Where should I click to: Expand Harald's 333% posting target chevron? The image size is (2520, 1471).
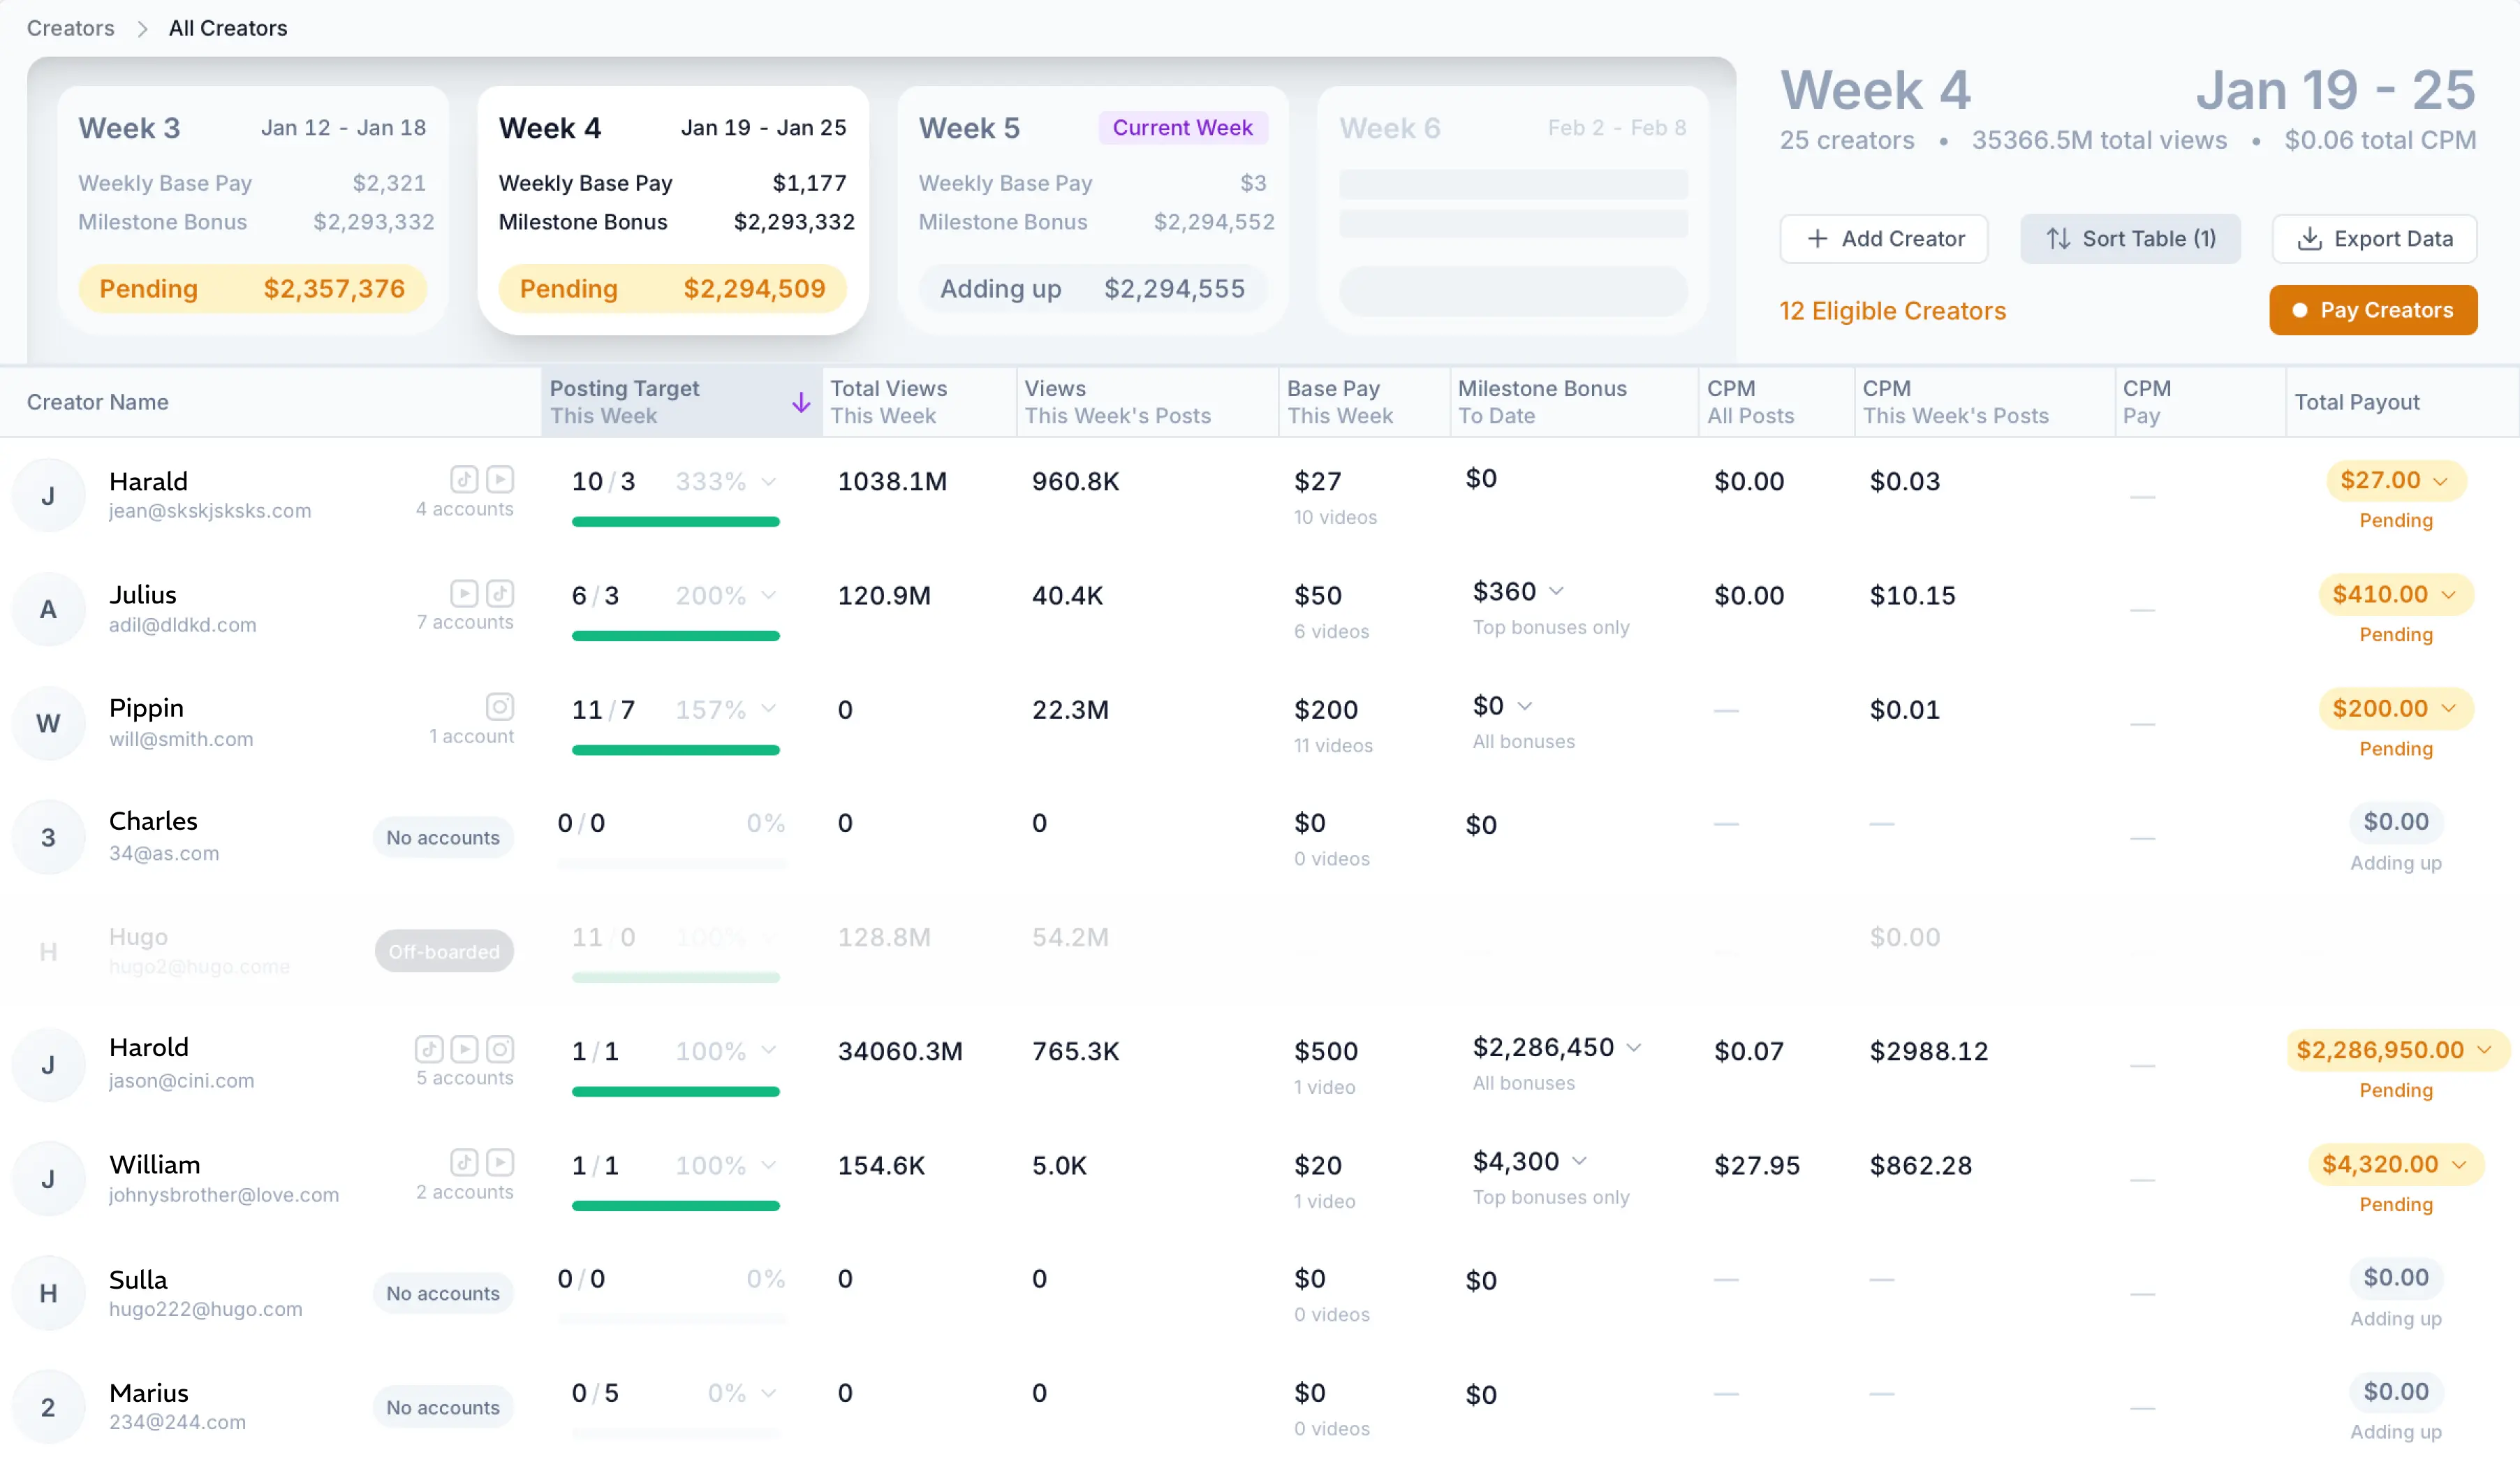[x=768, y=482]
